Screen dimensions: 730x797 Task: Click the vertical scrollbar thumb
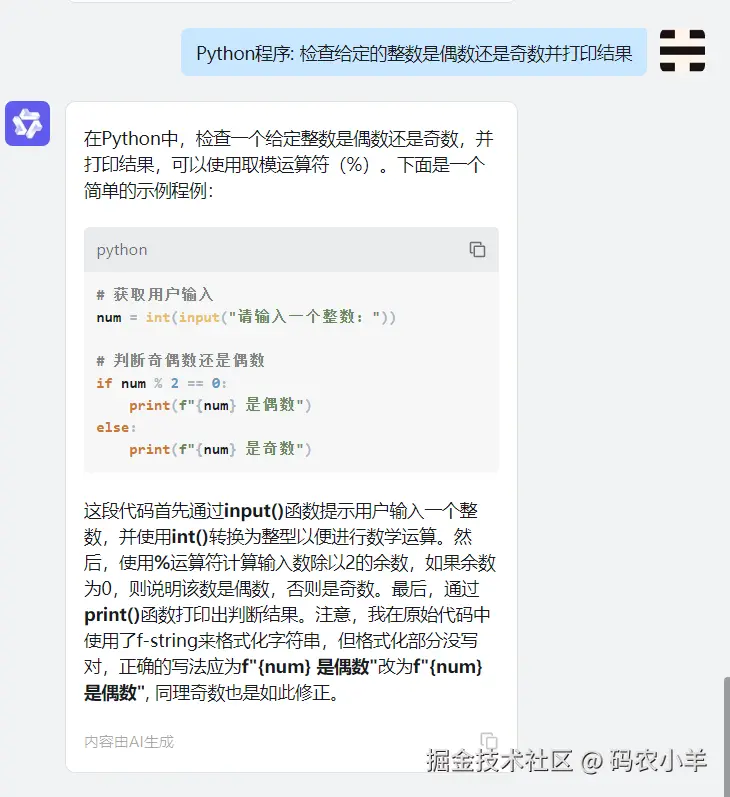click(726, 735)
